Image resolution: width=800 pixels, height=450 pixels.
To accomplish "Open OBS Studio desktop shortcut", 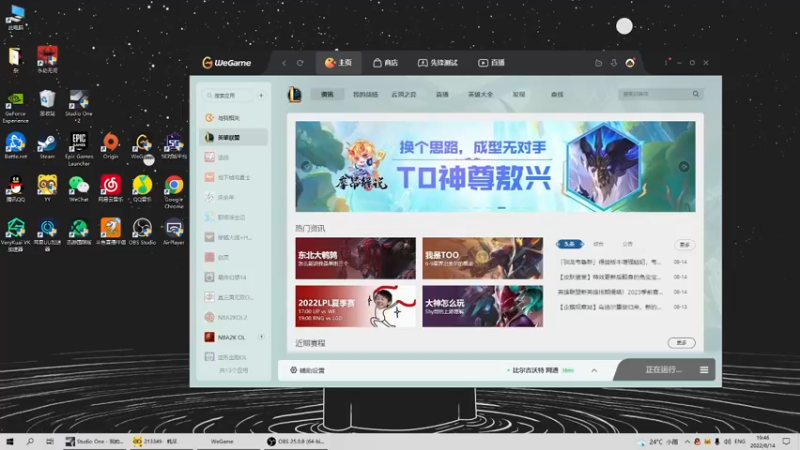I will 142,232.
